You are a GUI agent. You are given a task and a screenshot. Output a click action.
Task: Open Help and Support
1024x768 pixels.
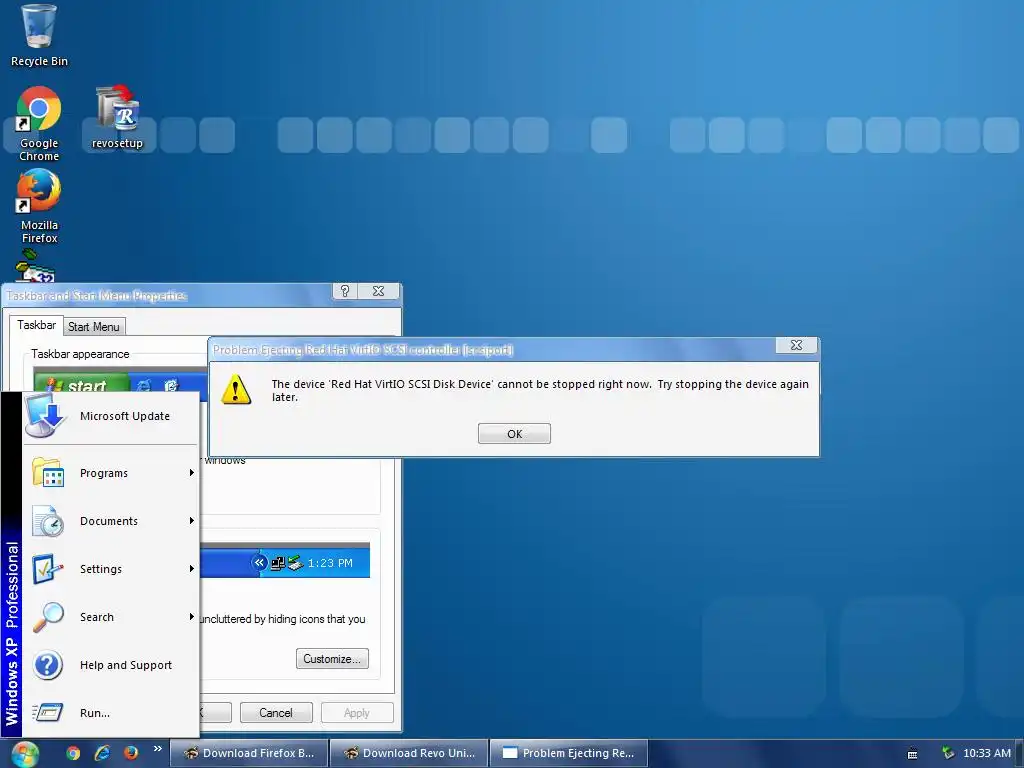110,665
